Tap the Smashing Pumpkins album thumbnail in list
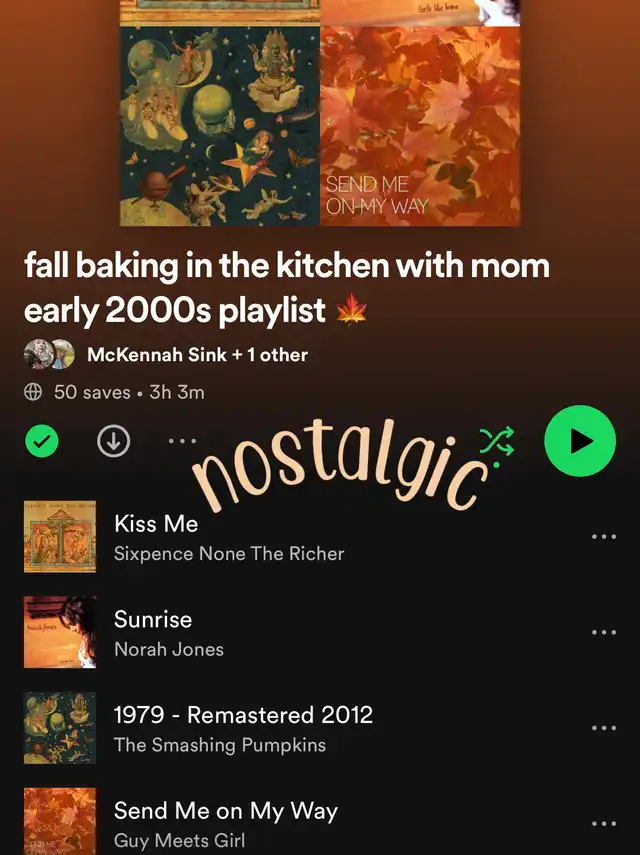The height and width of the screenshot is (855, 640). (x=60, y=728)
